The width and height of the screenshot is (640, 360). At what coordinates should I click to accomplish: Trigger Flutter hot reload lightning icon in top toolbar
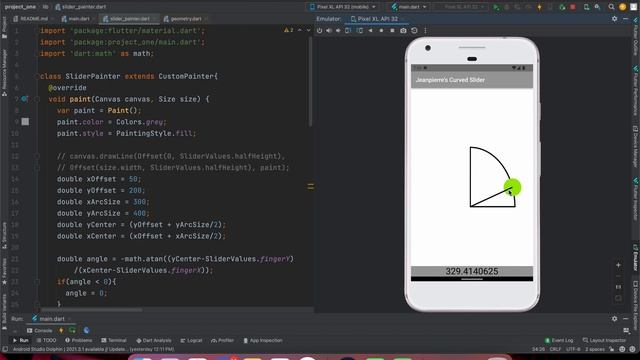[540, 7]
